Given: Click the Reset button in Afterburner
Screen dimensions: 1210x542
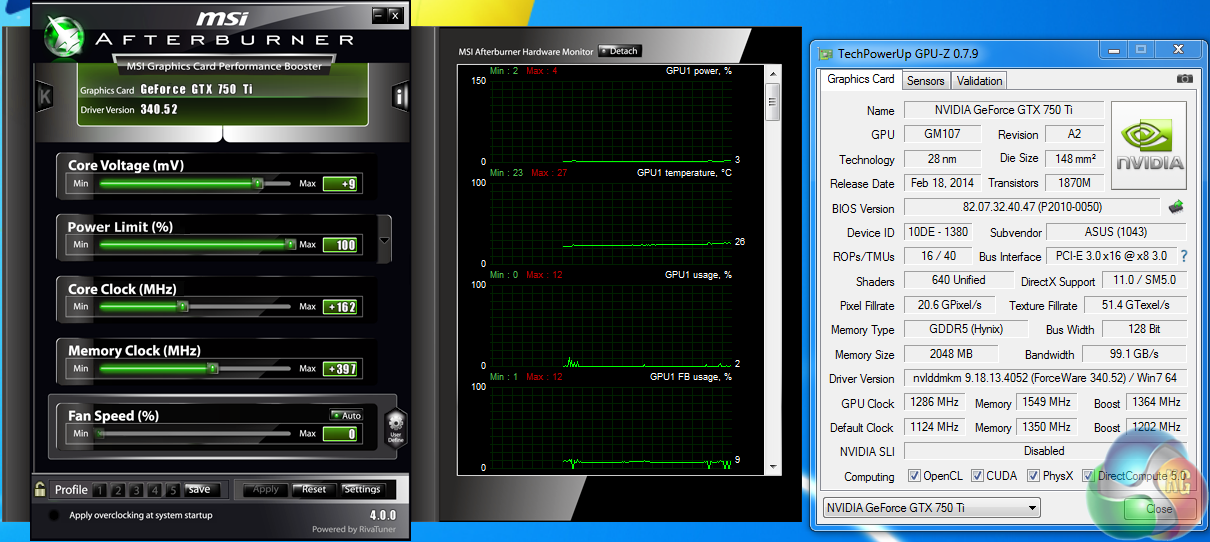Looking at the screenshot, I should (314, 489).
